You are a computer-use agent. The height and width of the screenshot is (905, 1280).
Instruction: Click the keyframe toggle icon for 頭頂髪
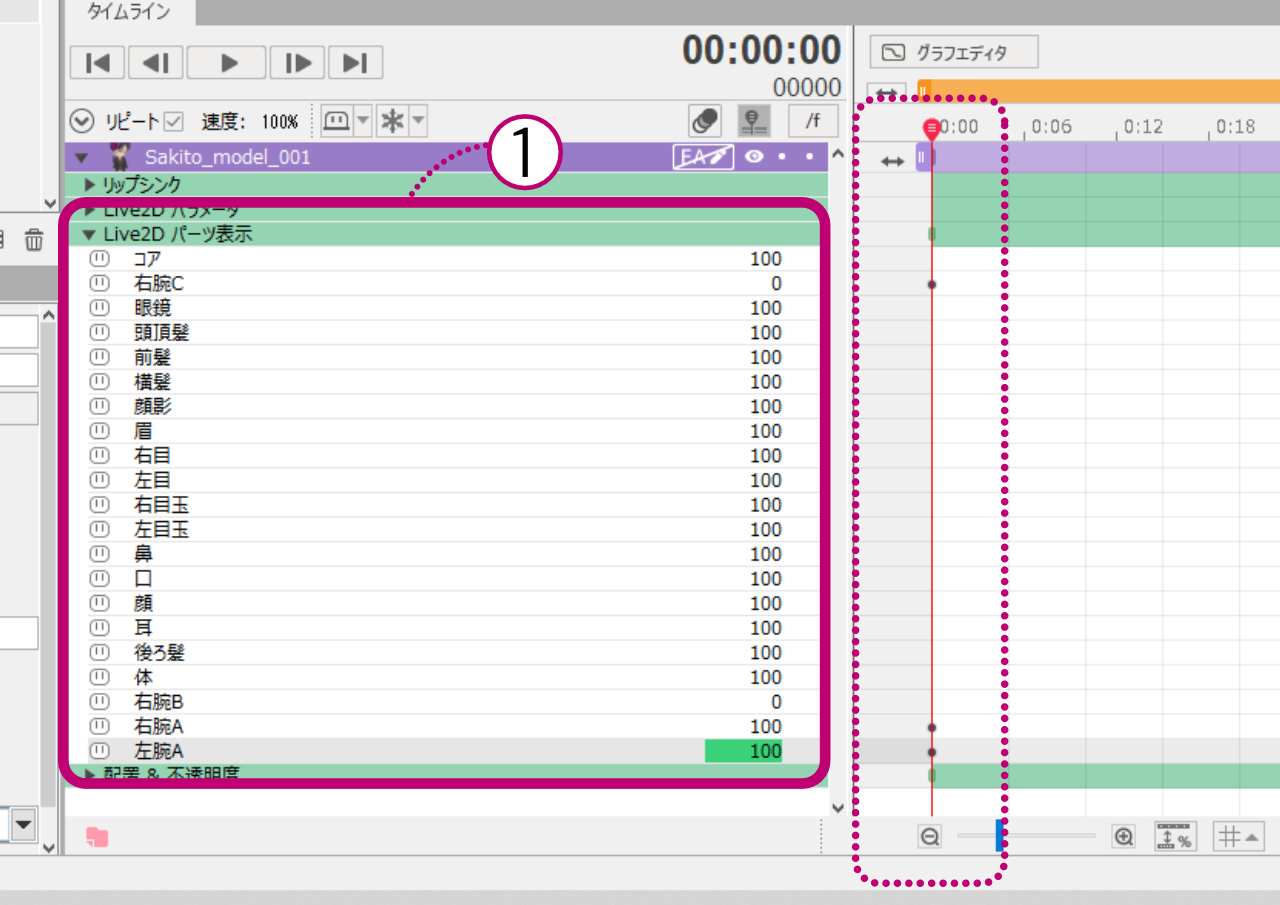point(99,333)
